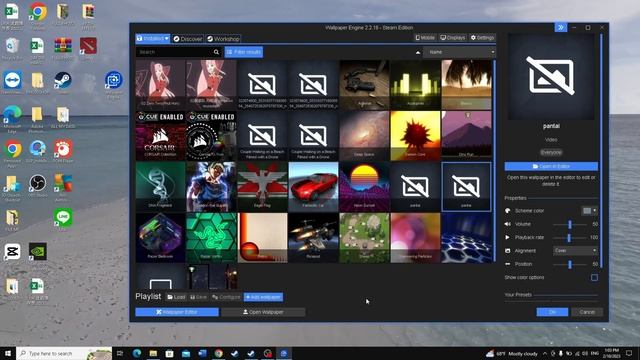
Task: Open the OBS Studio desktop icon
Action: [38, 183]
